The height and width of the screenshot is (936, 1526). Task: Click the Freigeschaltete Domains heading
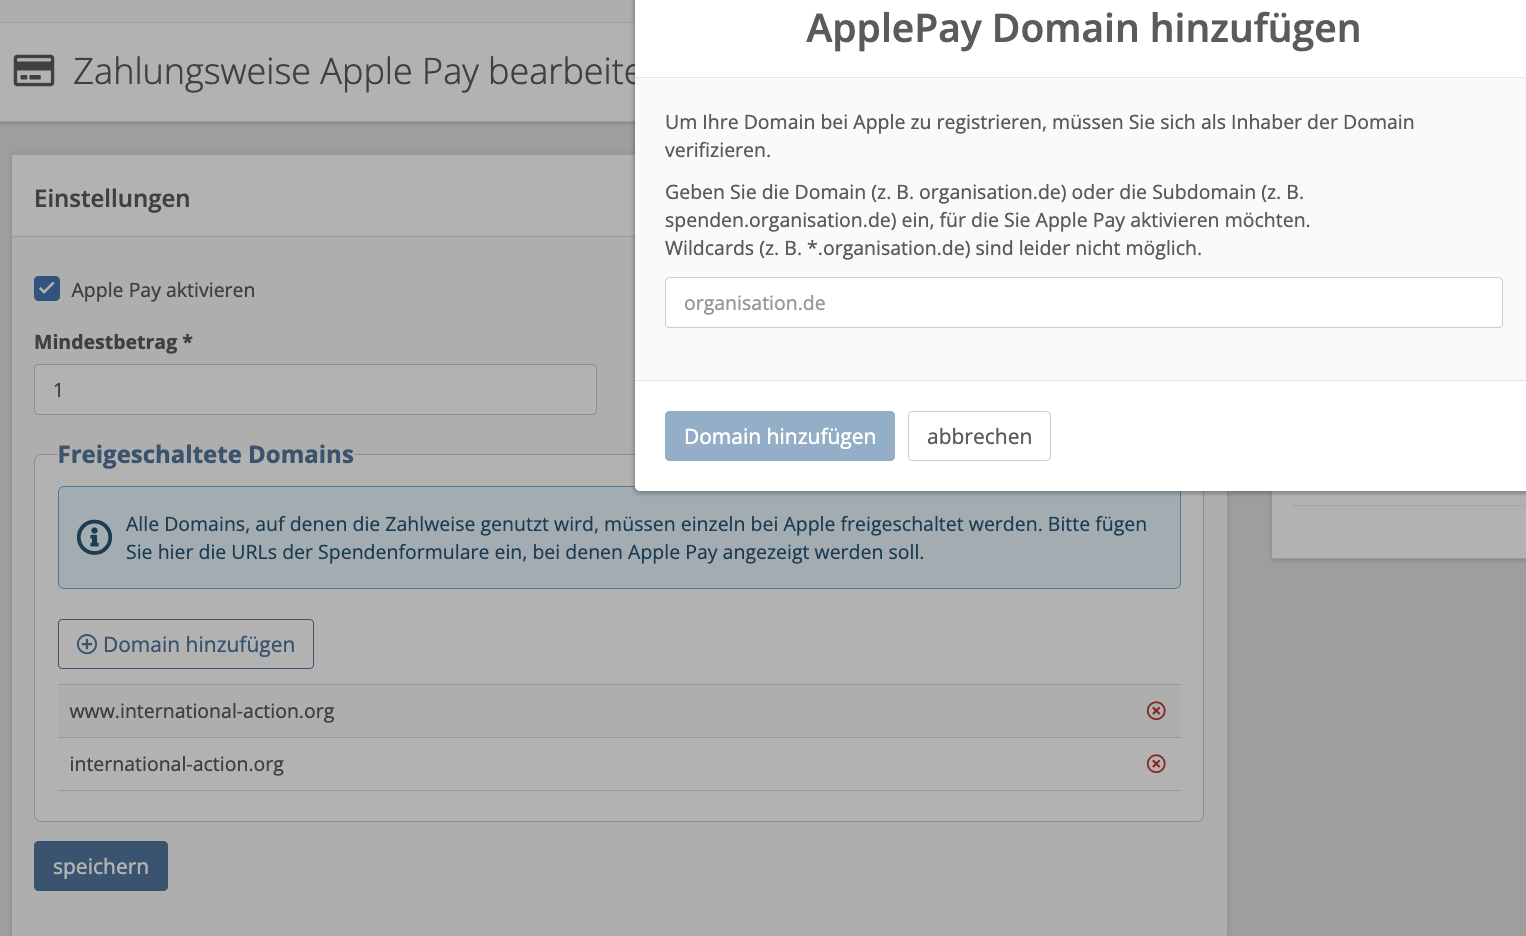coord(206,454)
